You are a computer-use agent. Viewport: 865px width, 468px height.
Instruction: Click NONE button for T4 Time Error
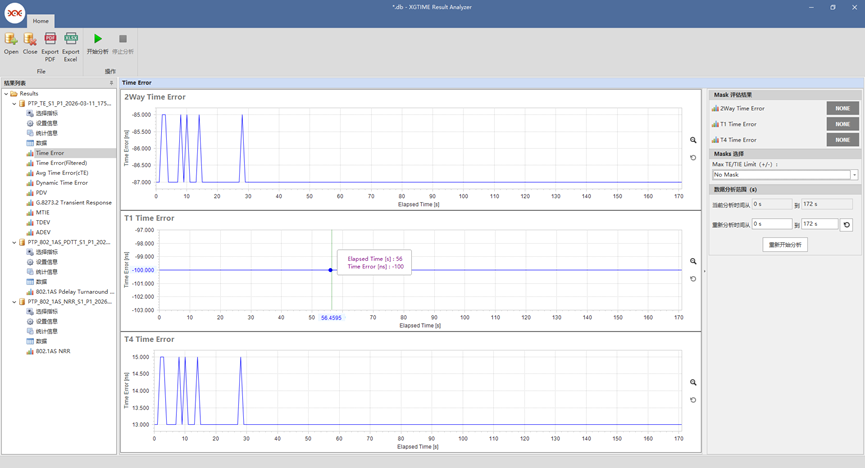coord(842,140)
